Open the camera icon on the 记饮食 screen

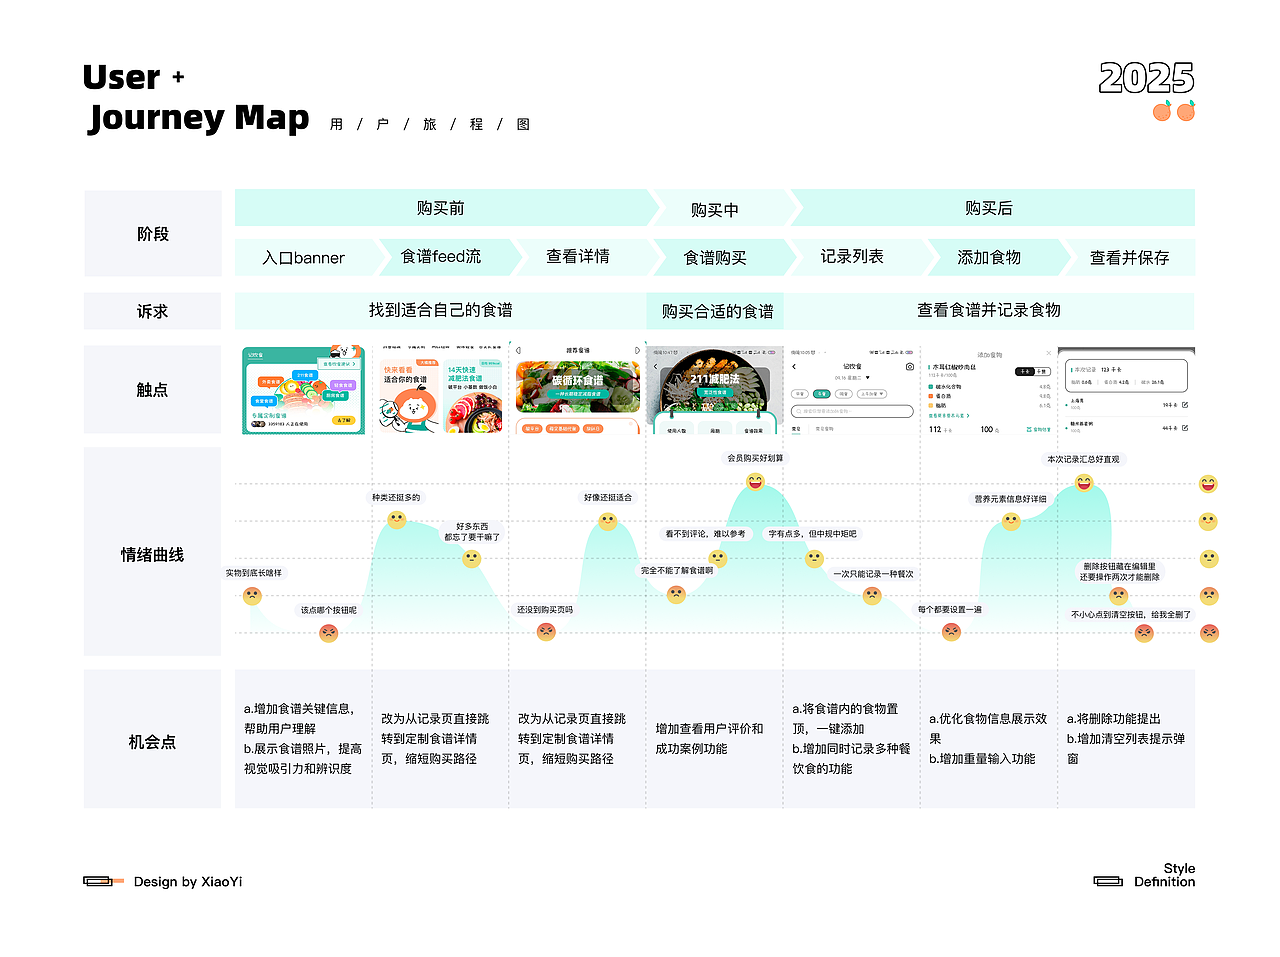click(x=910, y=366)
